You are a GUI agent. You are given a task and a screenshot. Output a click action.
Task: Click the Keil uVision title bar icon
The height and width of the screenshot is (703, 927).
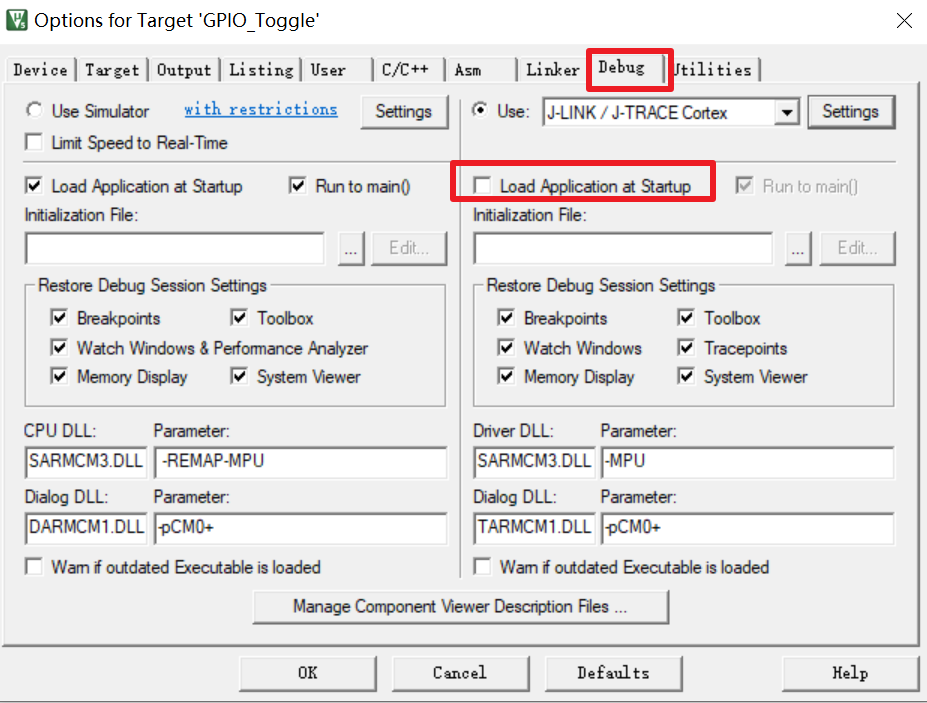click(x=17, y=20)
